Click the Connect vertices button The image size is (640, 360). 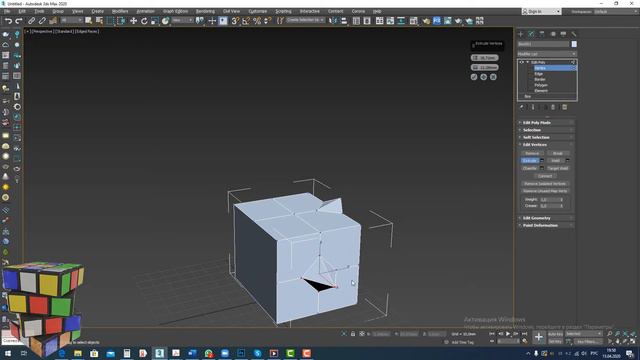tap(545, 176)
